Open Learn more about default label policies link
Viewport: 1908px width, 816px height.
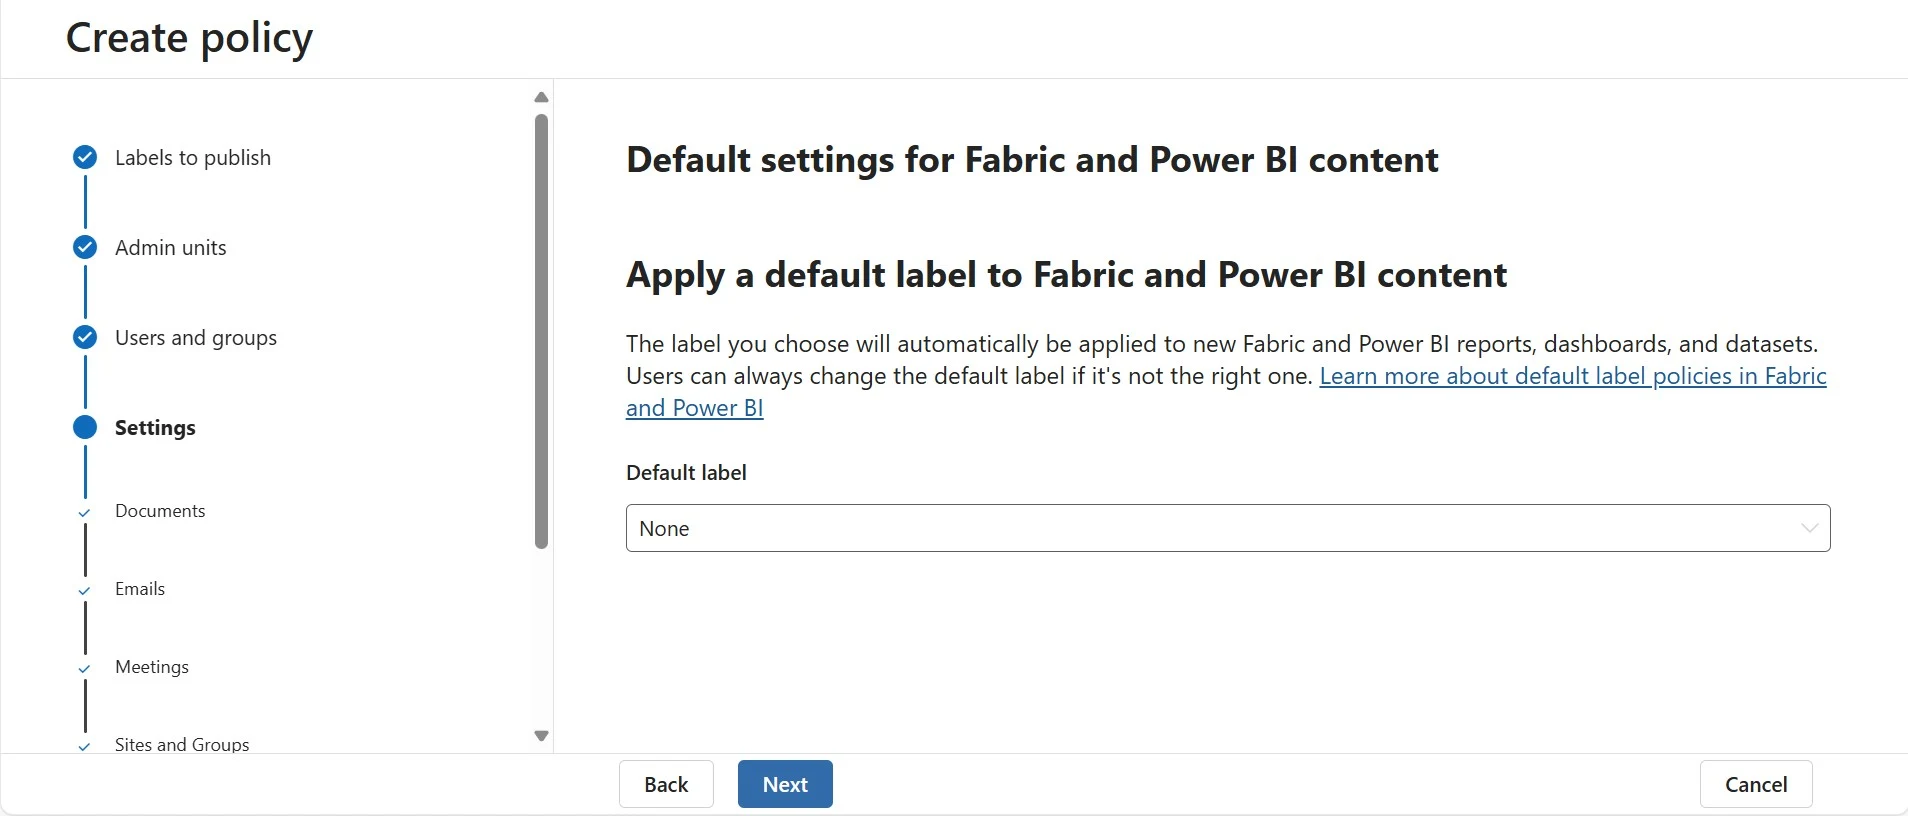(x=1572, y=376)
